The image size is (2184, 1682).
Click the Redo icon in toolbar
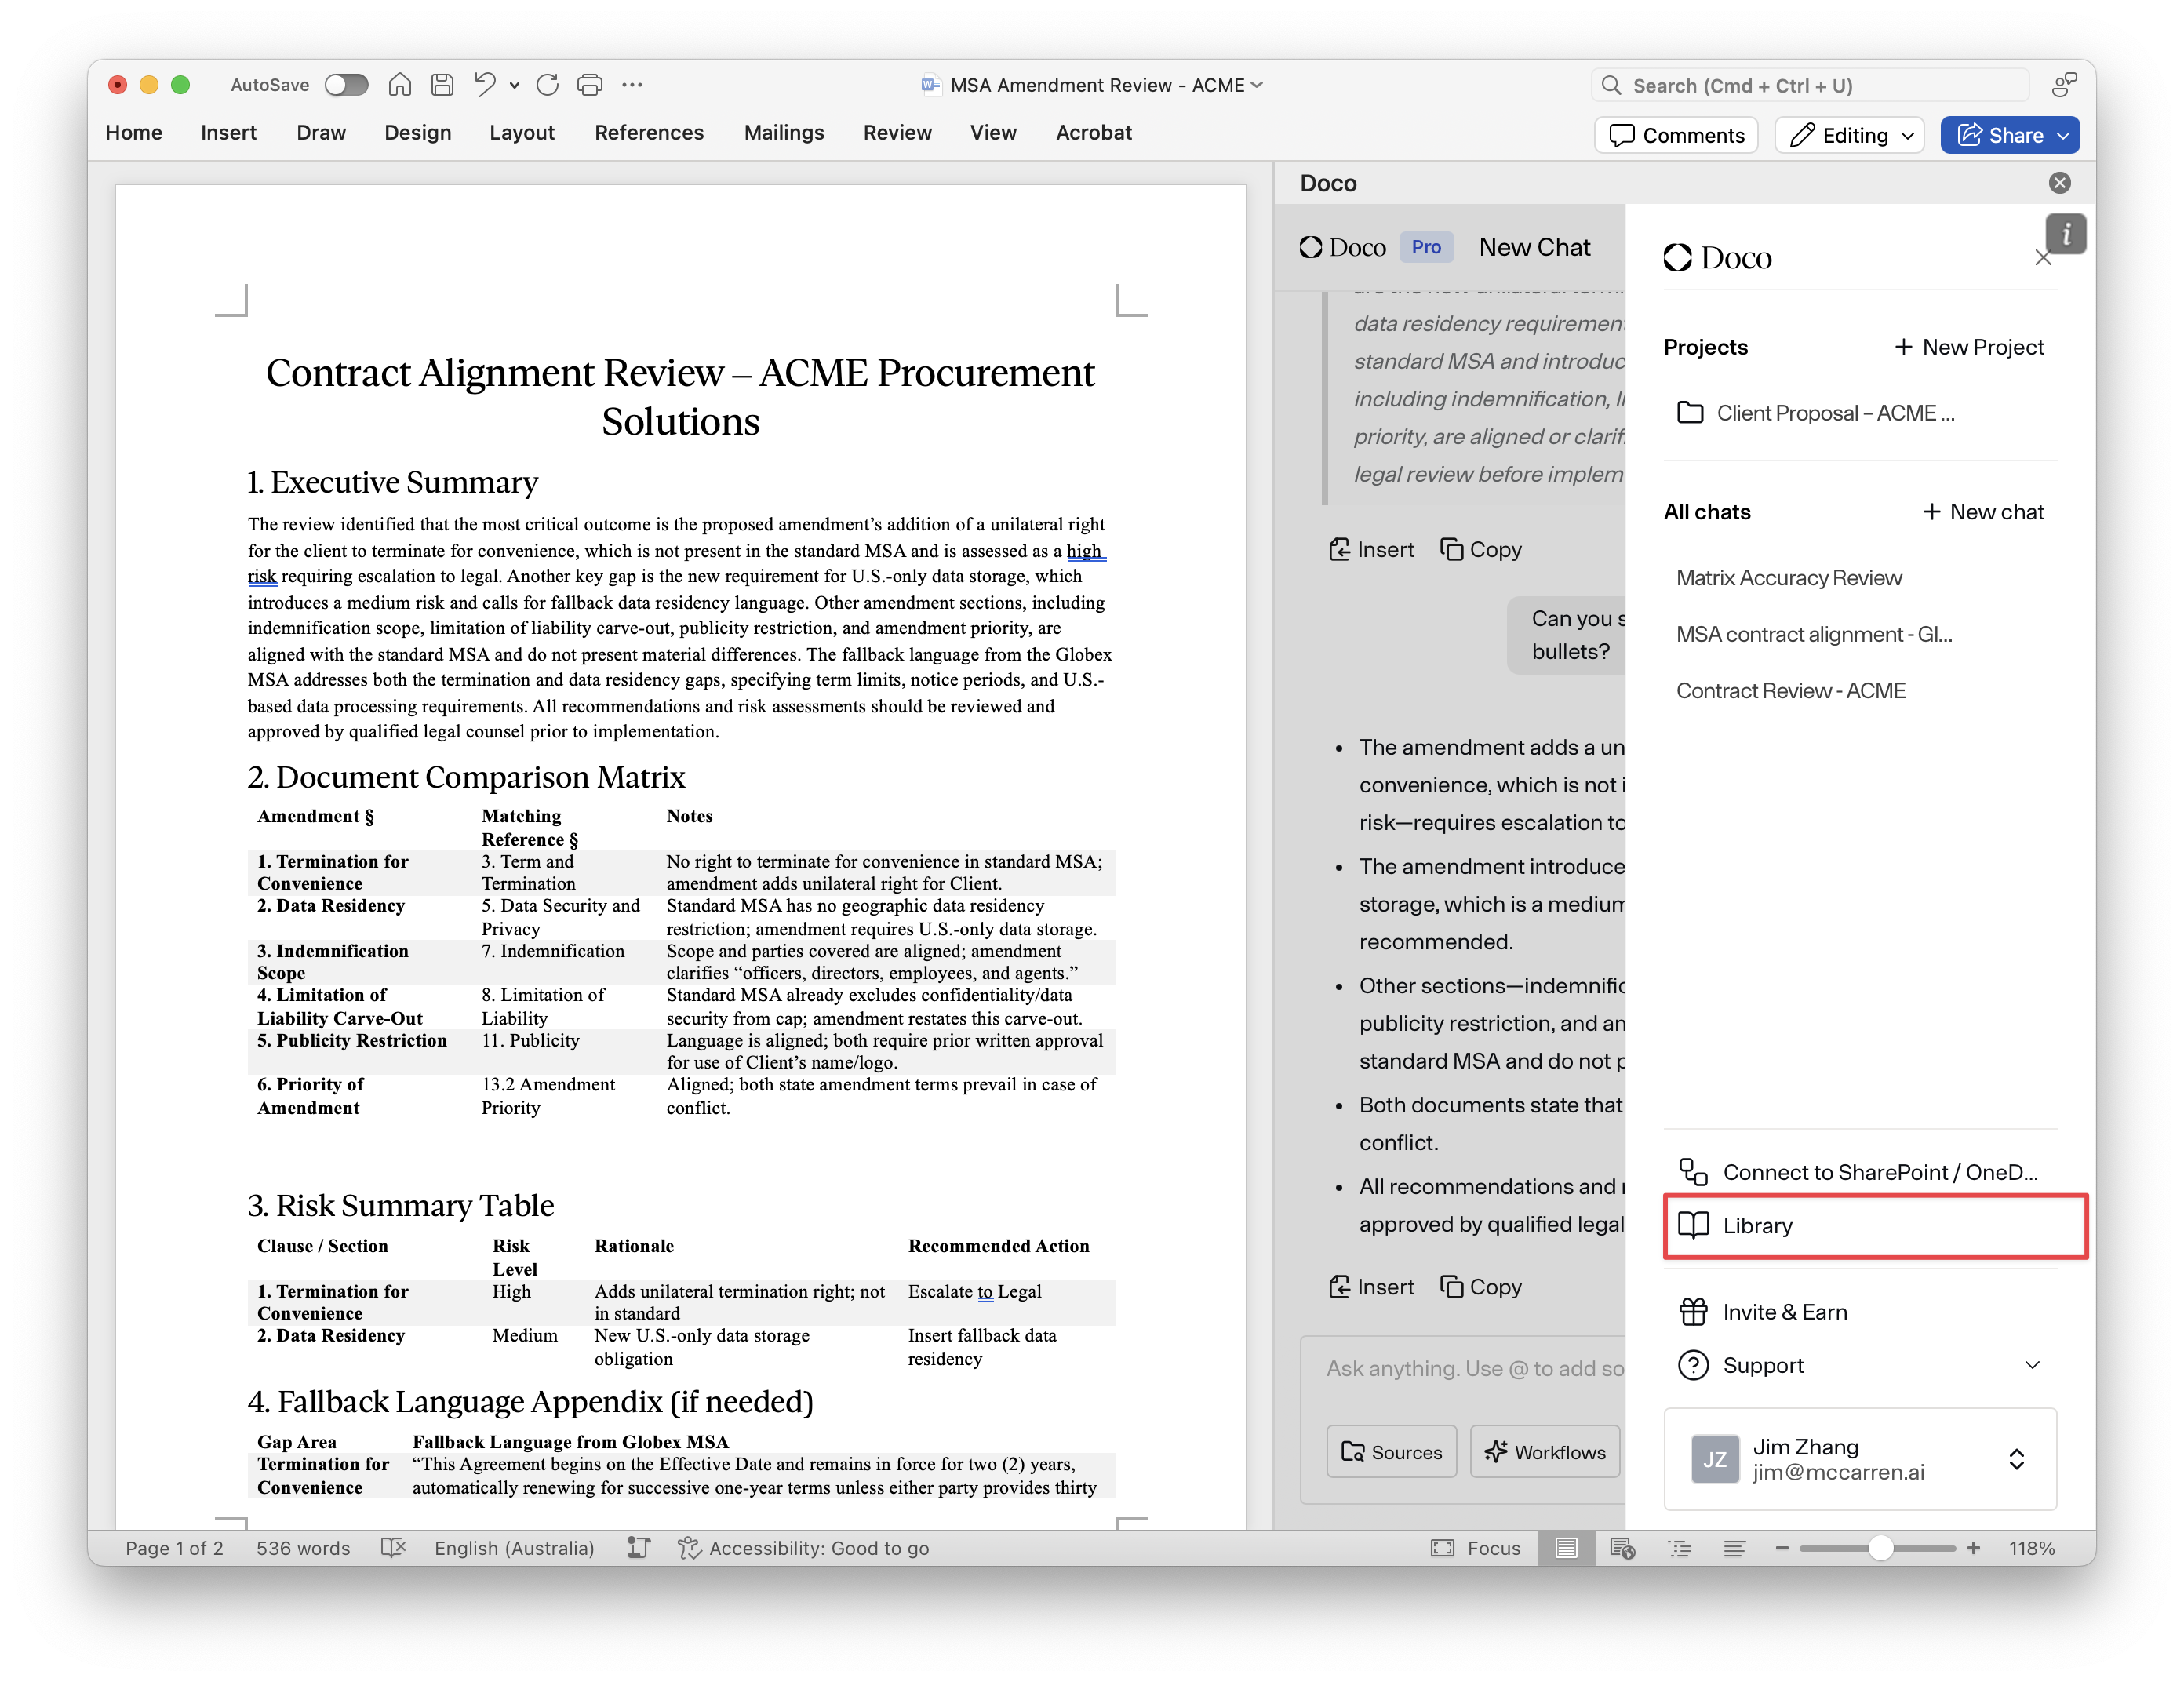[547, 85]
